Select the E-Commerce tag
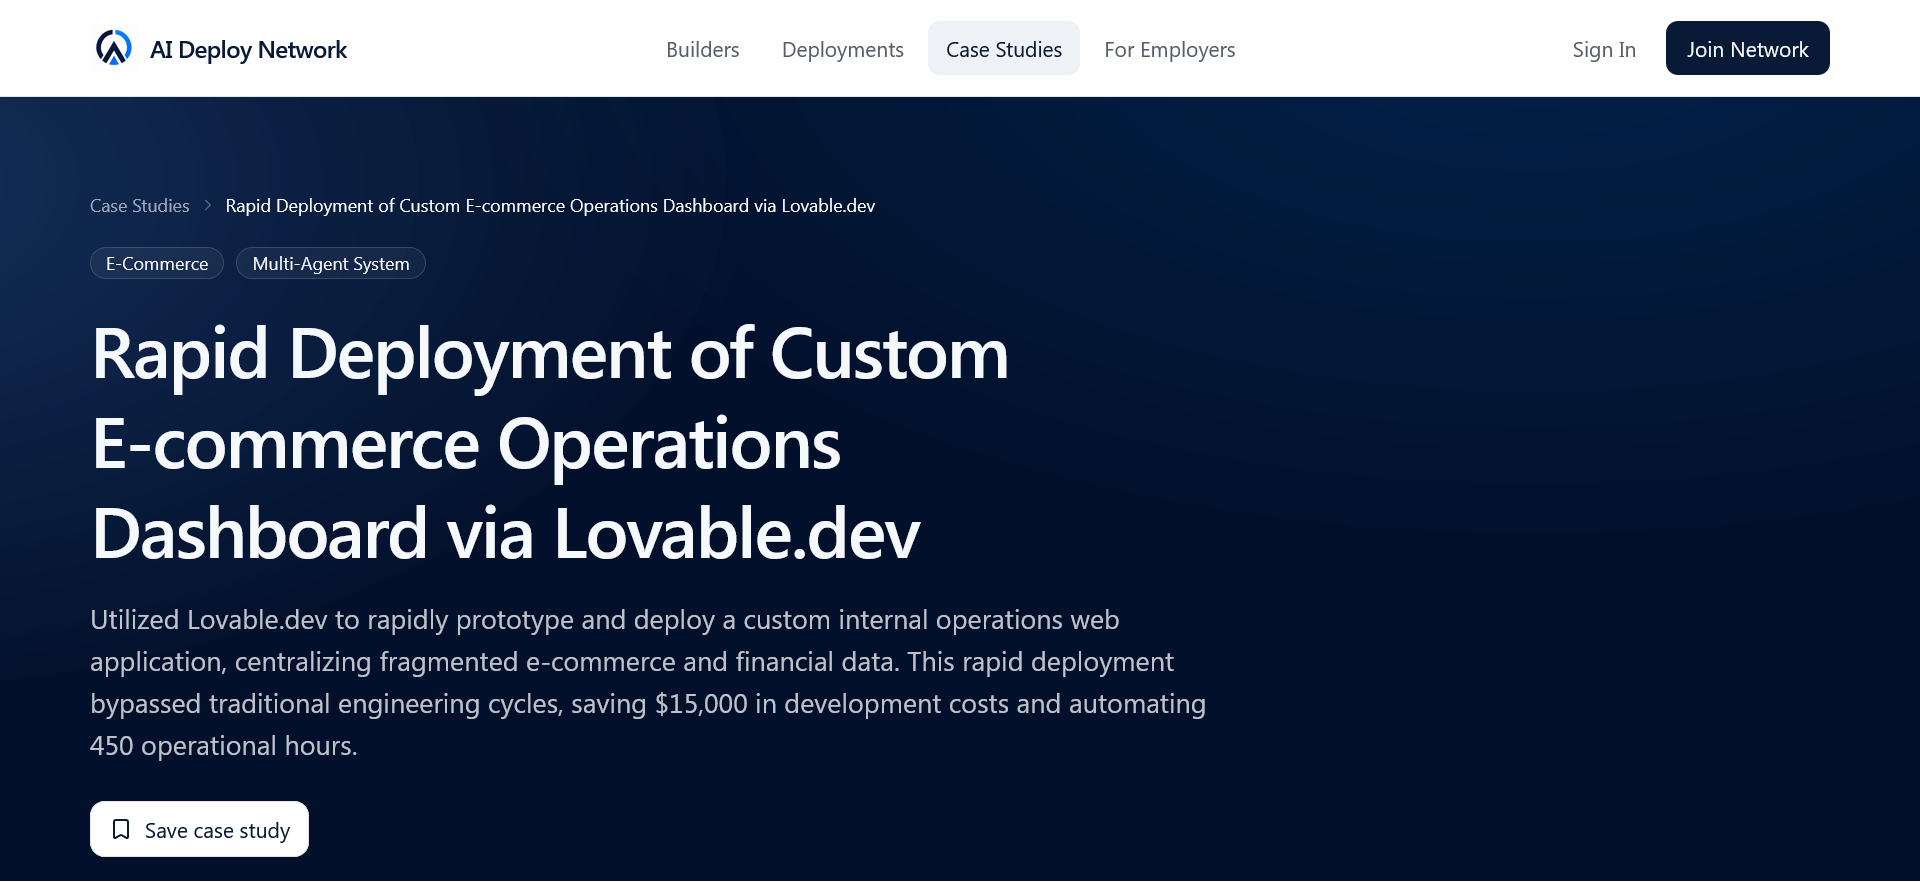The height and width of the screenshot is (882, 1920). [x=157, y=264]
